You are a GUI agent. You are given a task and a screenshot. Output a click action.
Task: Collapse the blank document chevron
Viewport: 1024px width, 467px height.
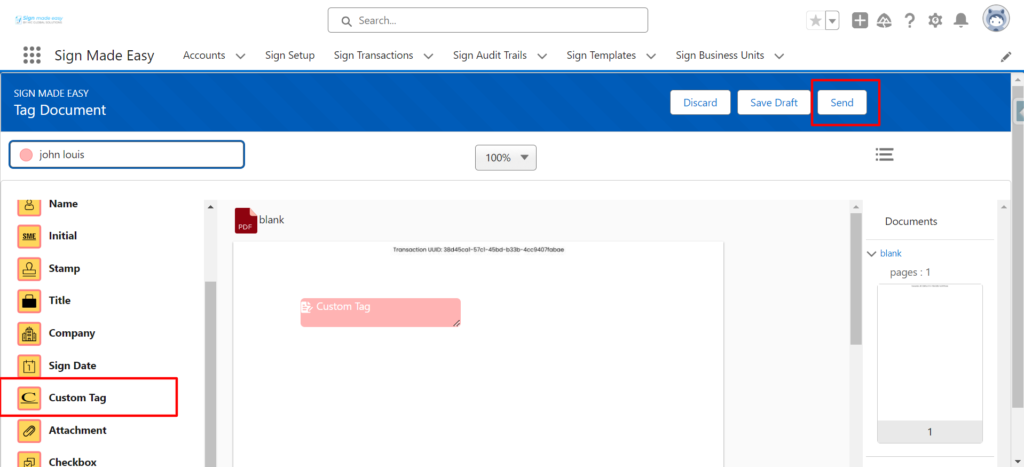[871, 253]
